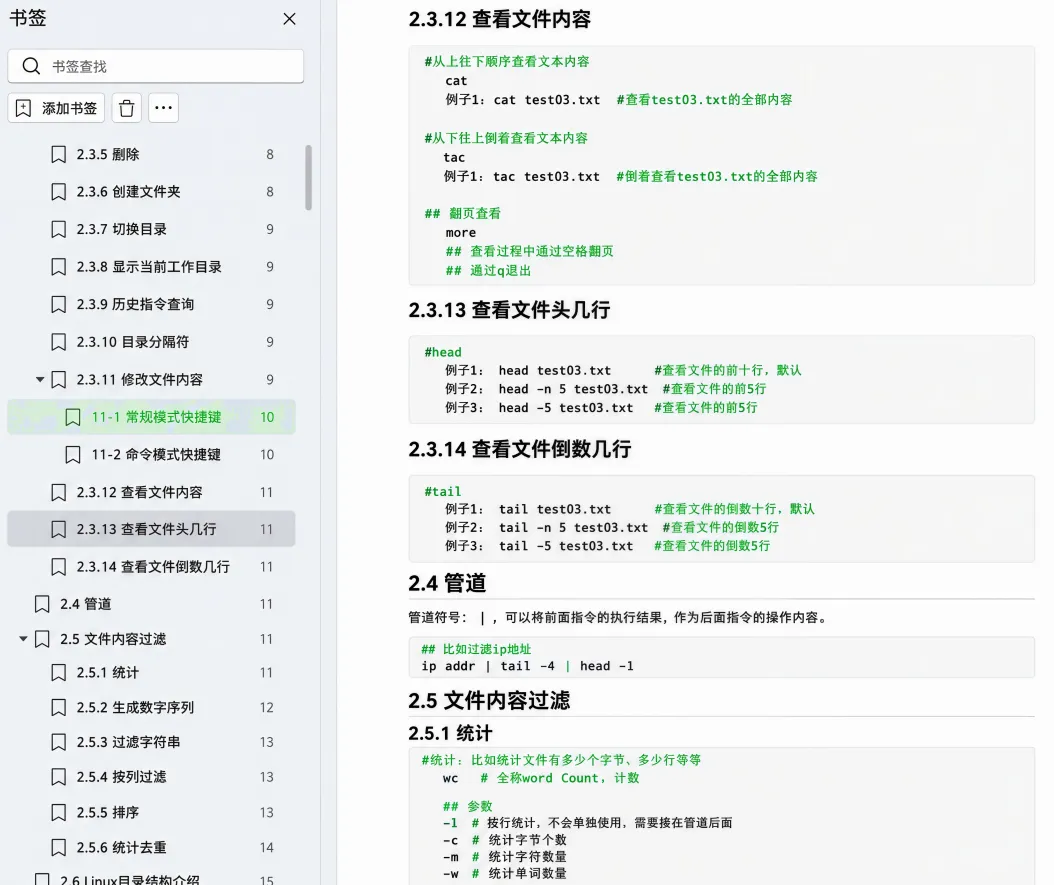This screenshot has height=885, width=1054.
Task: Click the bookmark icon beside 2.5.3 过滤字符串
Action: point(58,743)
